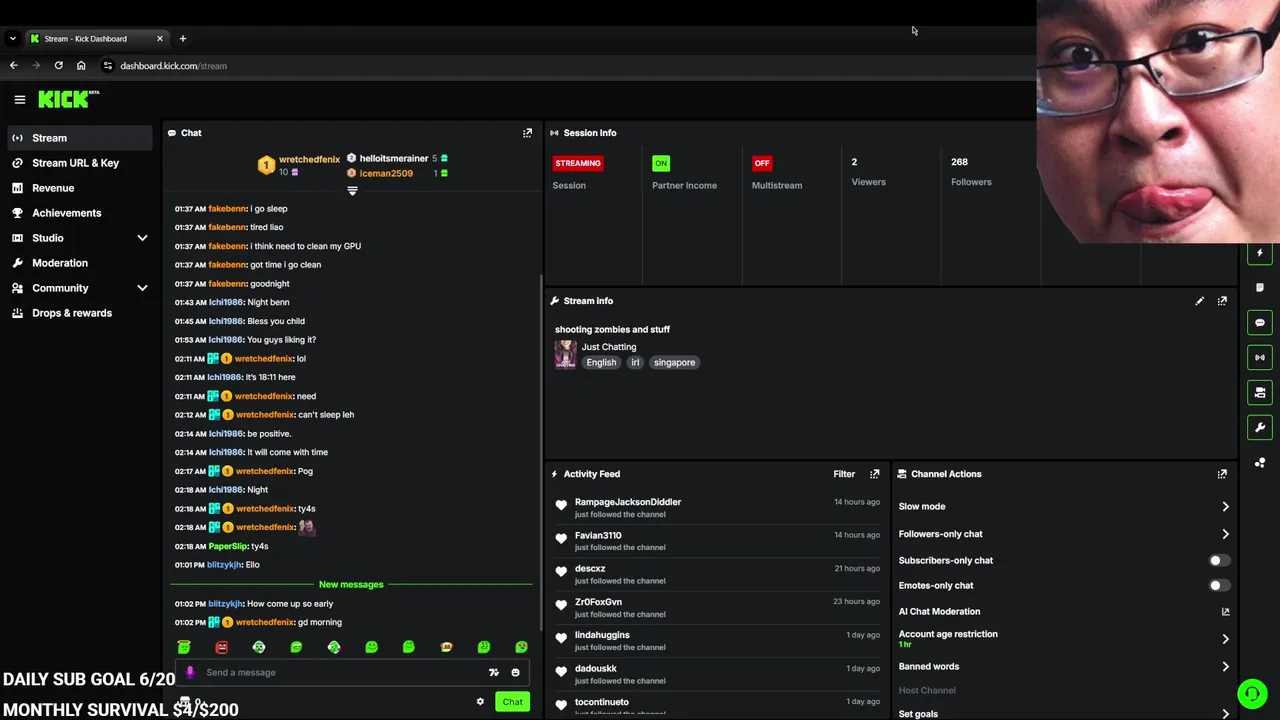
Task: Reload the dashboard page
Action: (58, 65)
